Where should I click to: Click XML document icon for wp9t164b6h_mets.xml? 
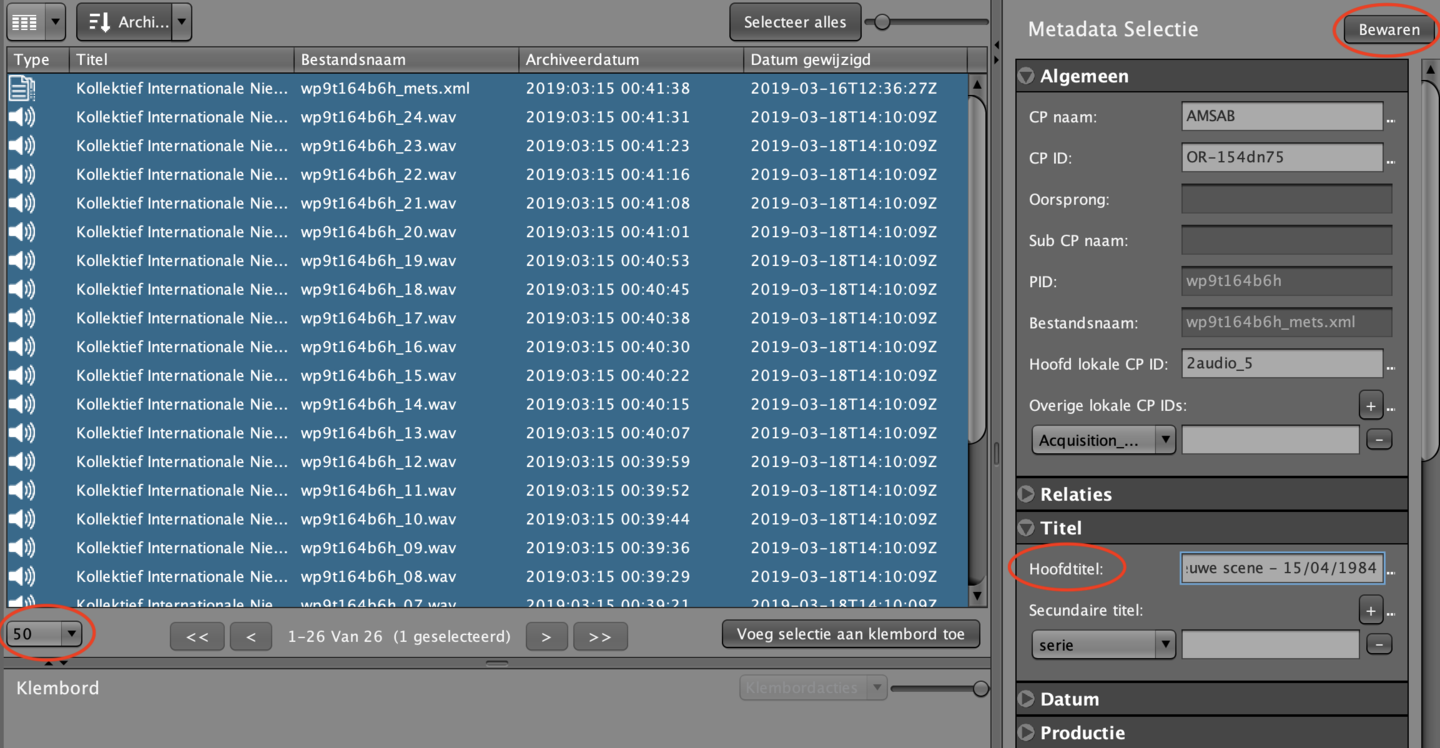tap(22, 88)
